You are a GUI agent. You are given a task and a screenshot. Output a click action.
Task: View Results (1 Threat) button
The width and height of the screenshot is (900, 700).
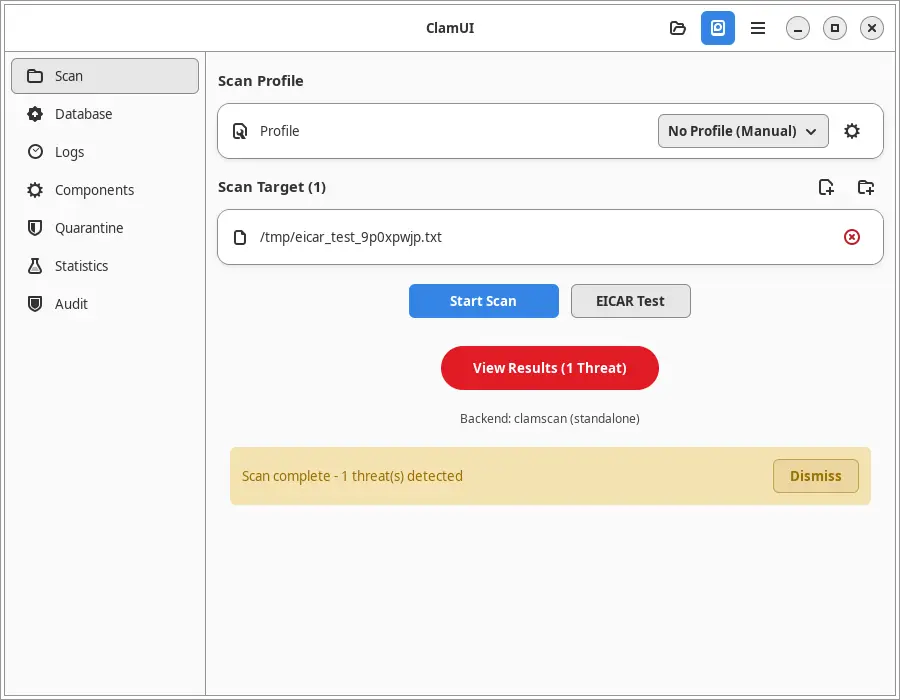(x=549, y=368)
